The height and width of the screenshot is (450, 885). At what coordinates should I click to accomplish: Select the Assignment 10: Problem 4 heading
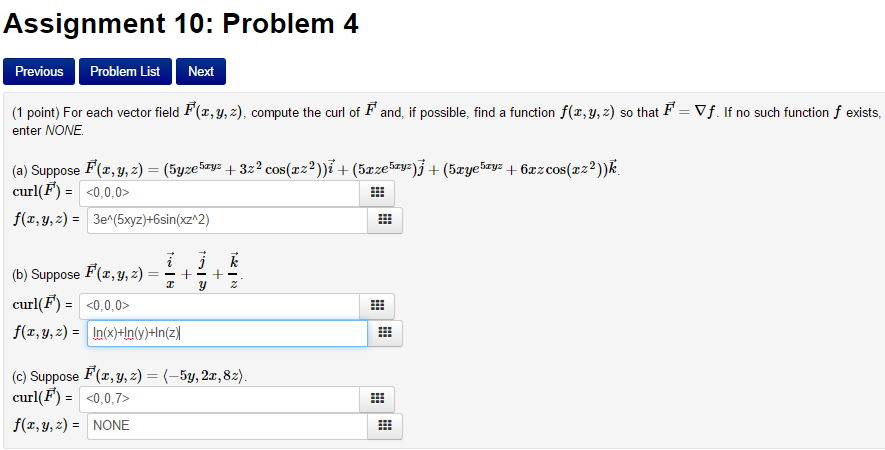click(x=181, y=24)
